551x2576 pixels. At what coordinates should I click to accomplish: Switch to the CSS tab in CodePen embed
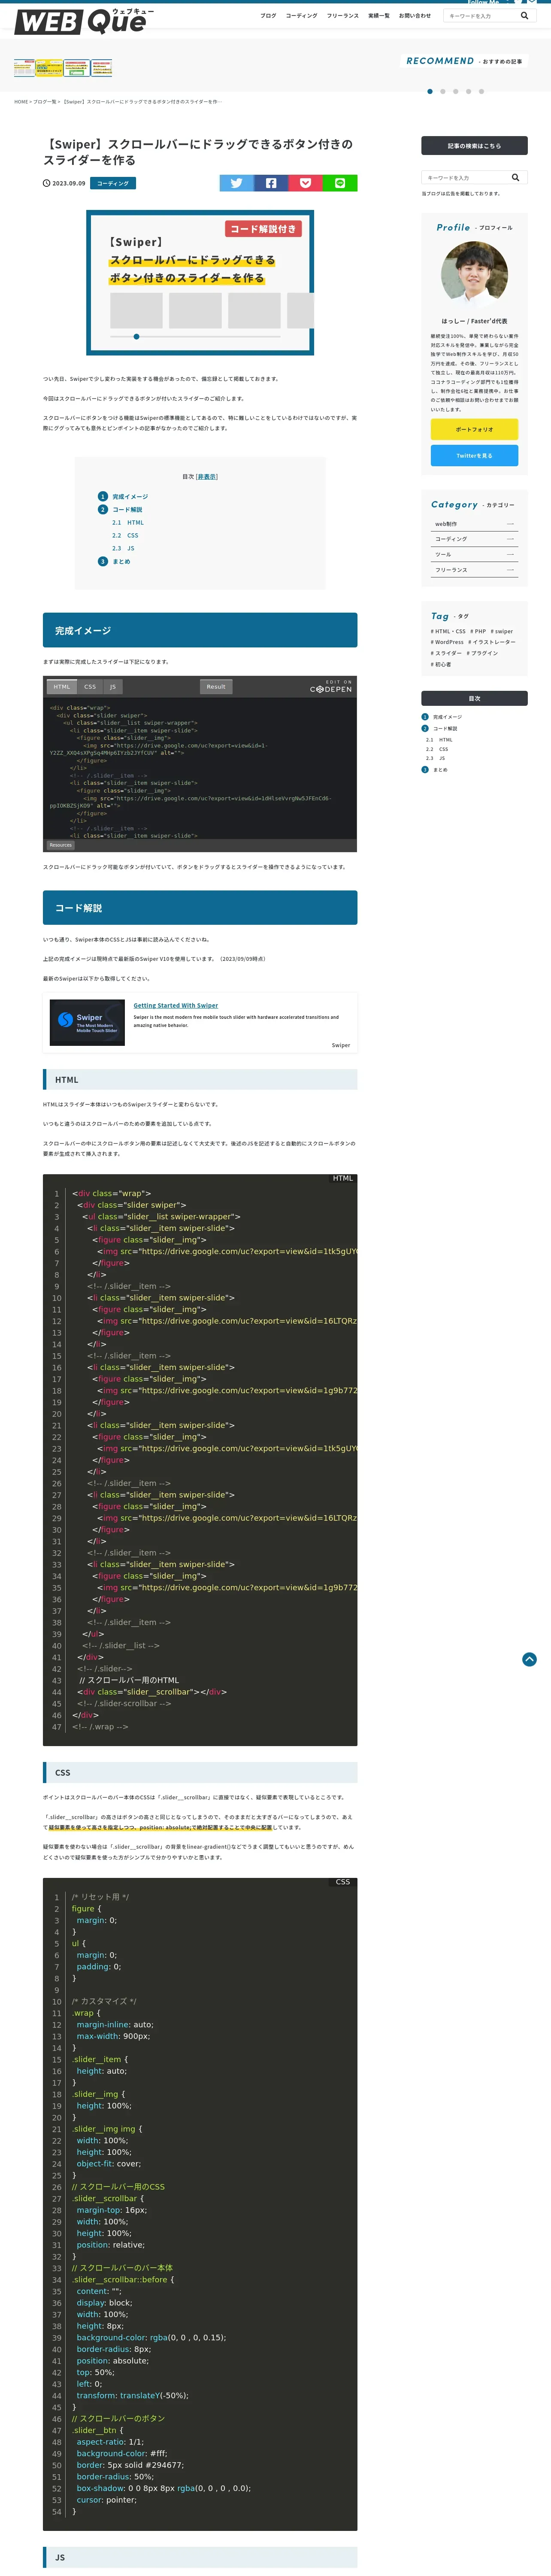(90, 687)
